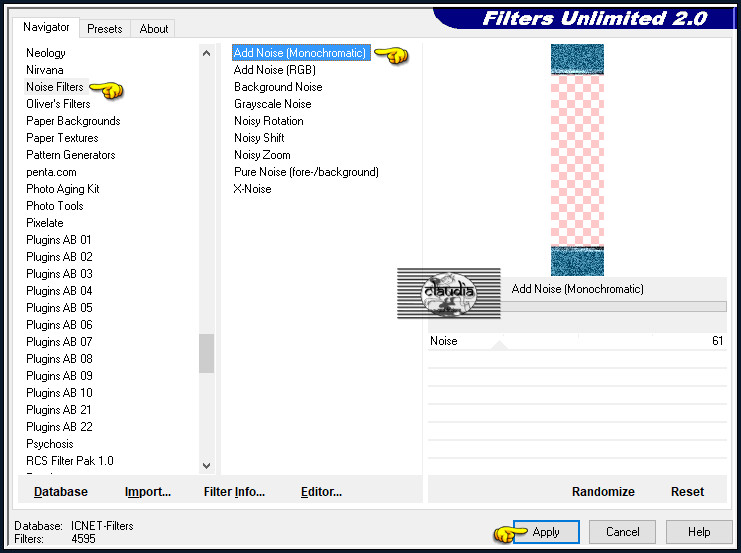Click scroll-up arrow of category list
Viewport: 741px width, 553px height.
207,53
